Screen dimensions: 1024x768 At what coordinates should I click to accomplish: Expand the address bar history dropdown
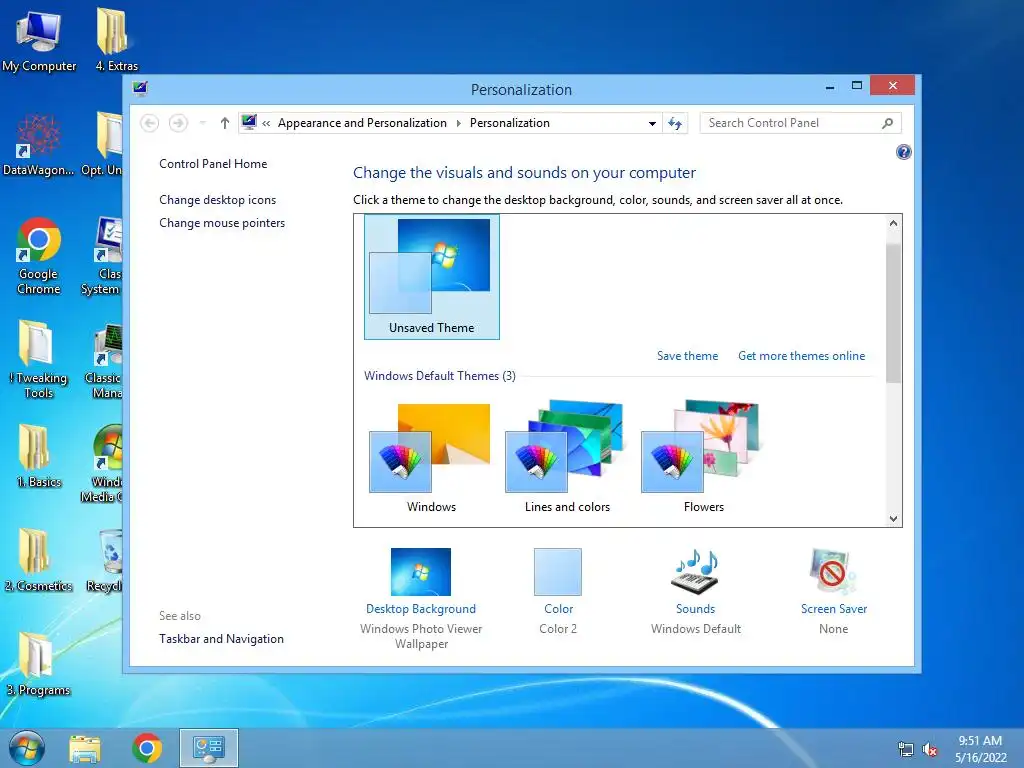[652, 123]
